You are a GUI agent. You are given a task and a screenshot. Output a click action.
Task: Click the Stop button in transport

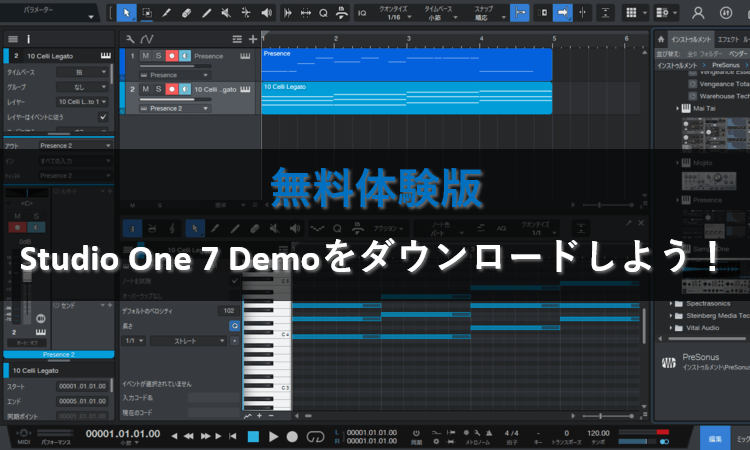(253, 436)
